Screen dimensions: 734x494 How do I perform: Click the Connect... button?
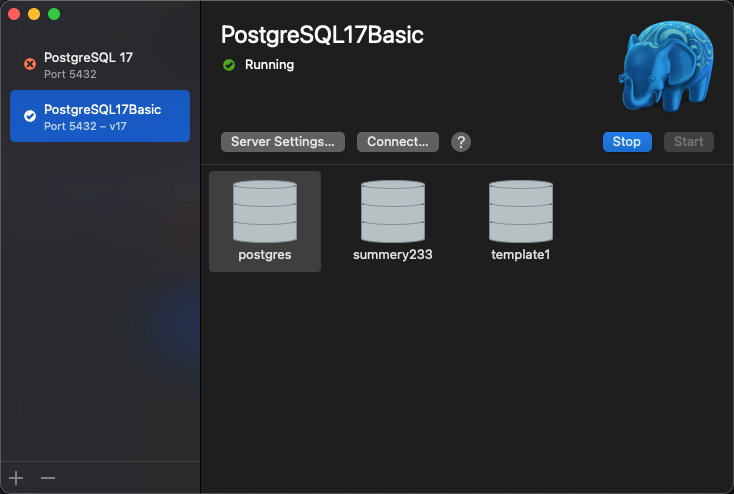(397, 142)
